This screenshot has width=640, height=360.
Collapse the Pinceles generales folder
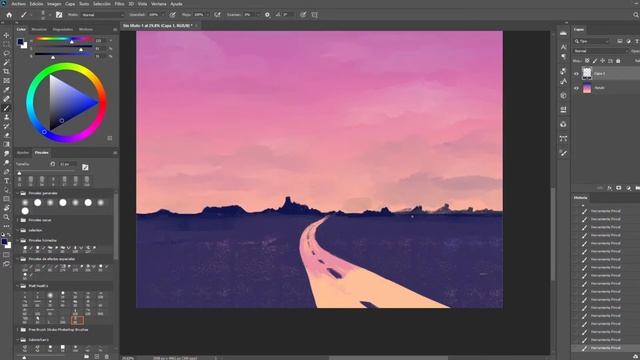[18, 193]
